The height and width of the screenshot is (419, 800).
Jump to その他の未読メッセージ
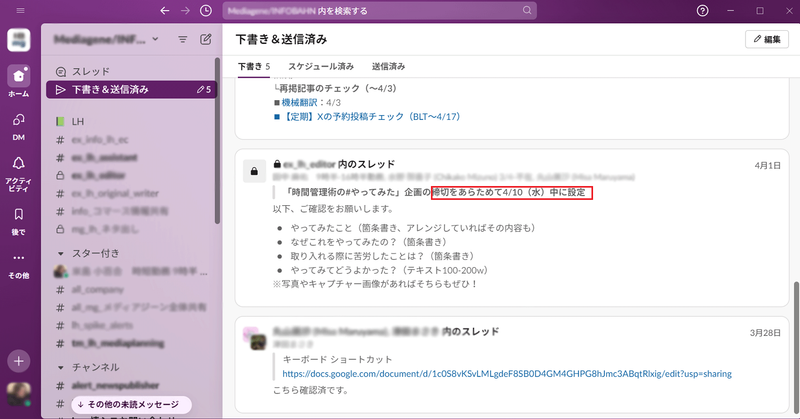pos(132,405)
